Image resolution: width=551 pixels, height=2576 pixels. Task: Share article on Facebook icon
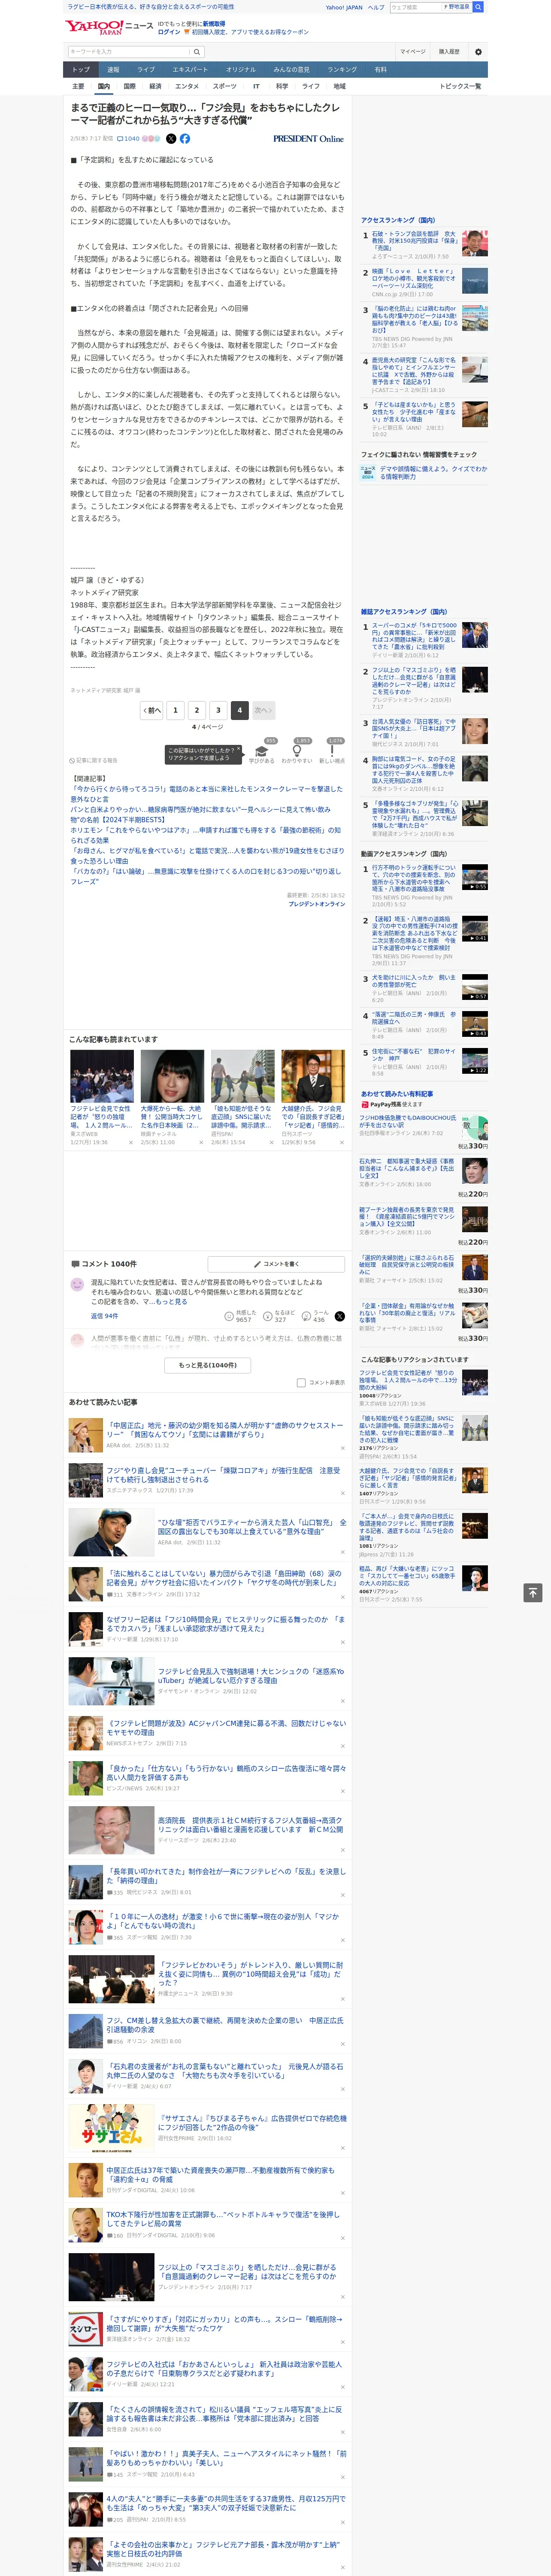[x=185, y=139]
